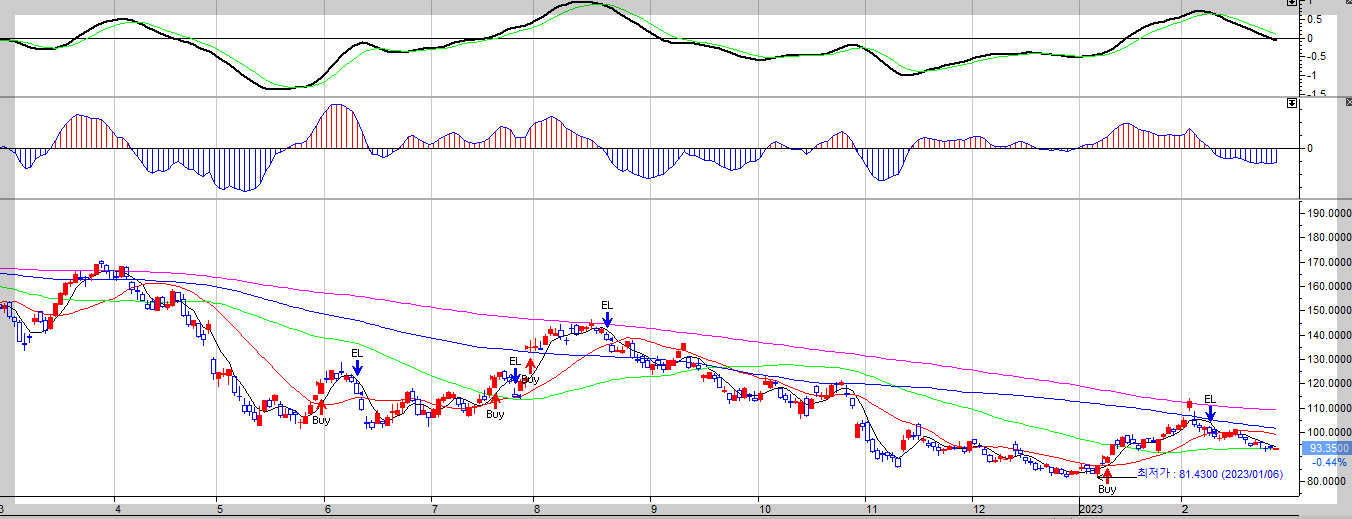Viewport: 1352px width, 519px height.
Task: Collapse the top oscillator pane with its arrow icon
Action: click(x=1292, y=2)
